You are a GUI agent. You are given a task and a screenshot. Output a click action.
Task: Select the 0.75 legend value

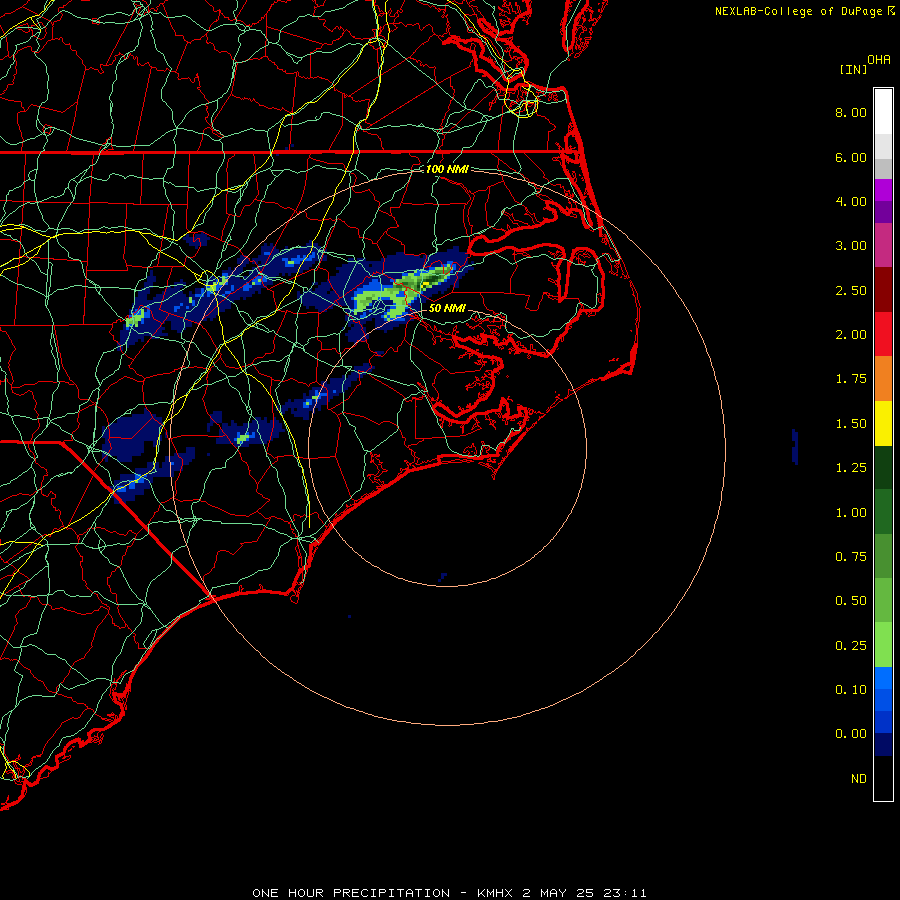[851, 557]
